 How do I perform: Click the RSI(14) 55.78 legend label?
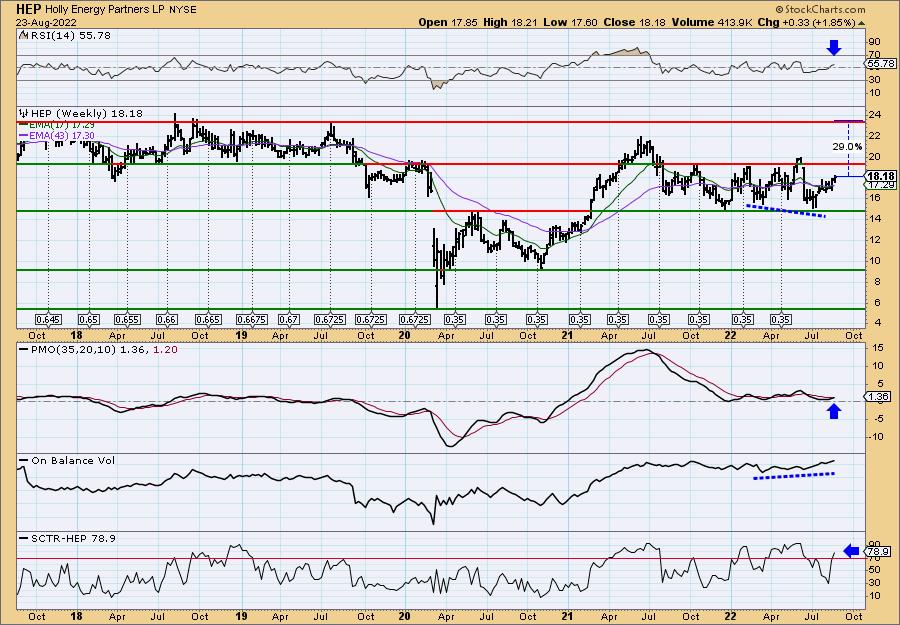(70, 36)
